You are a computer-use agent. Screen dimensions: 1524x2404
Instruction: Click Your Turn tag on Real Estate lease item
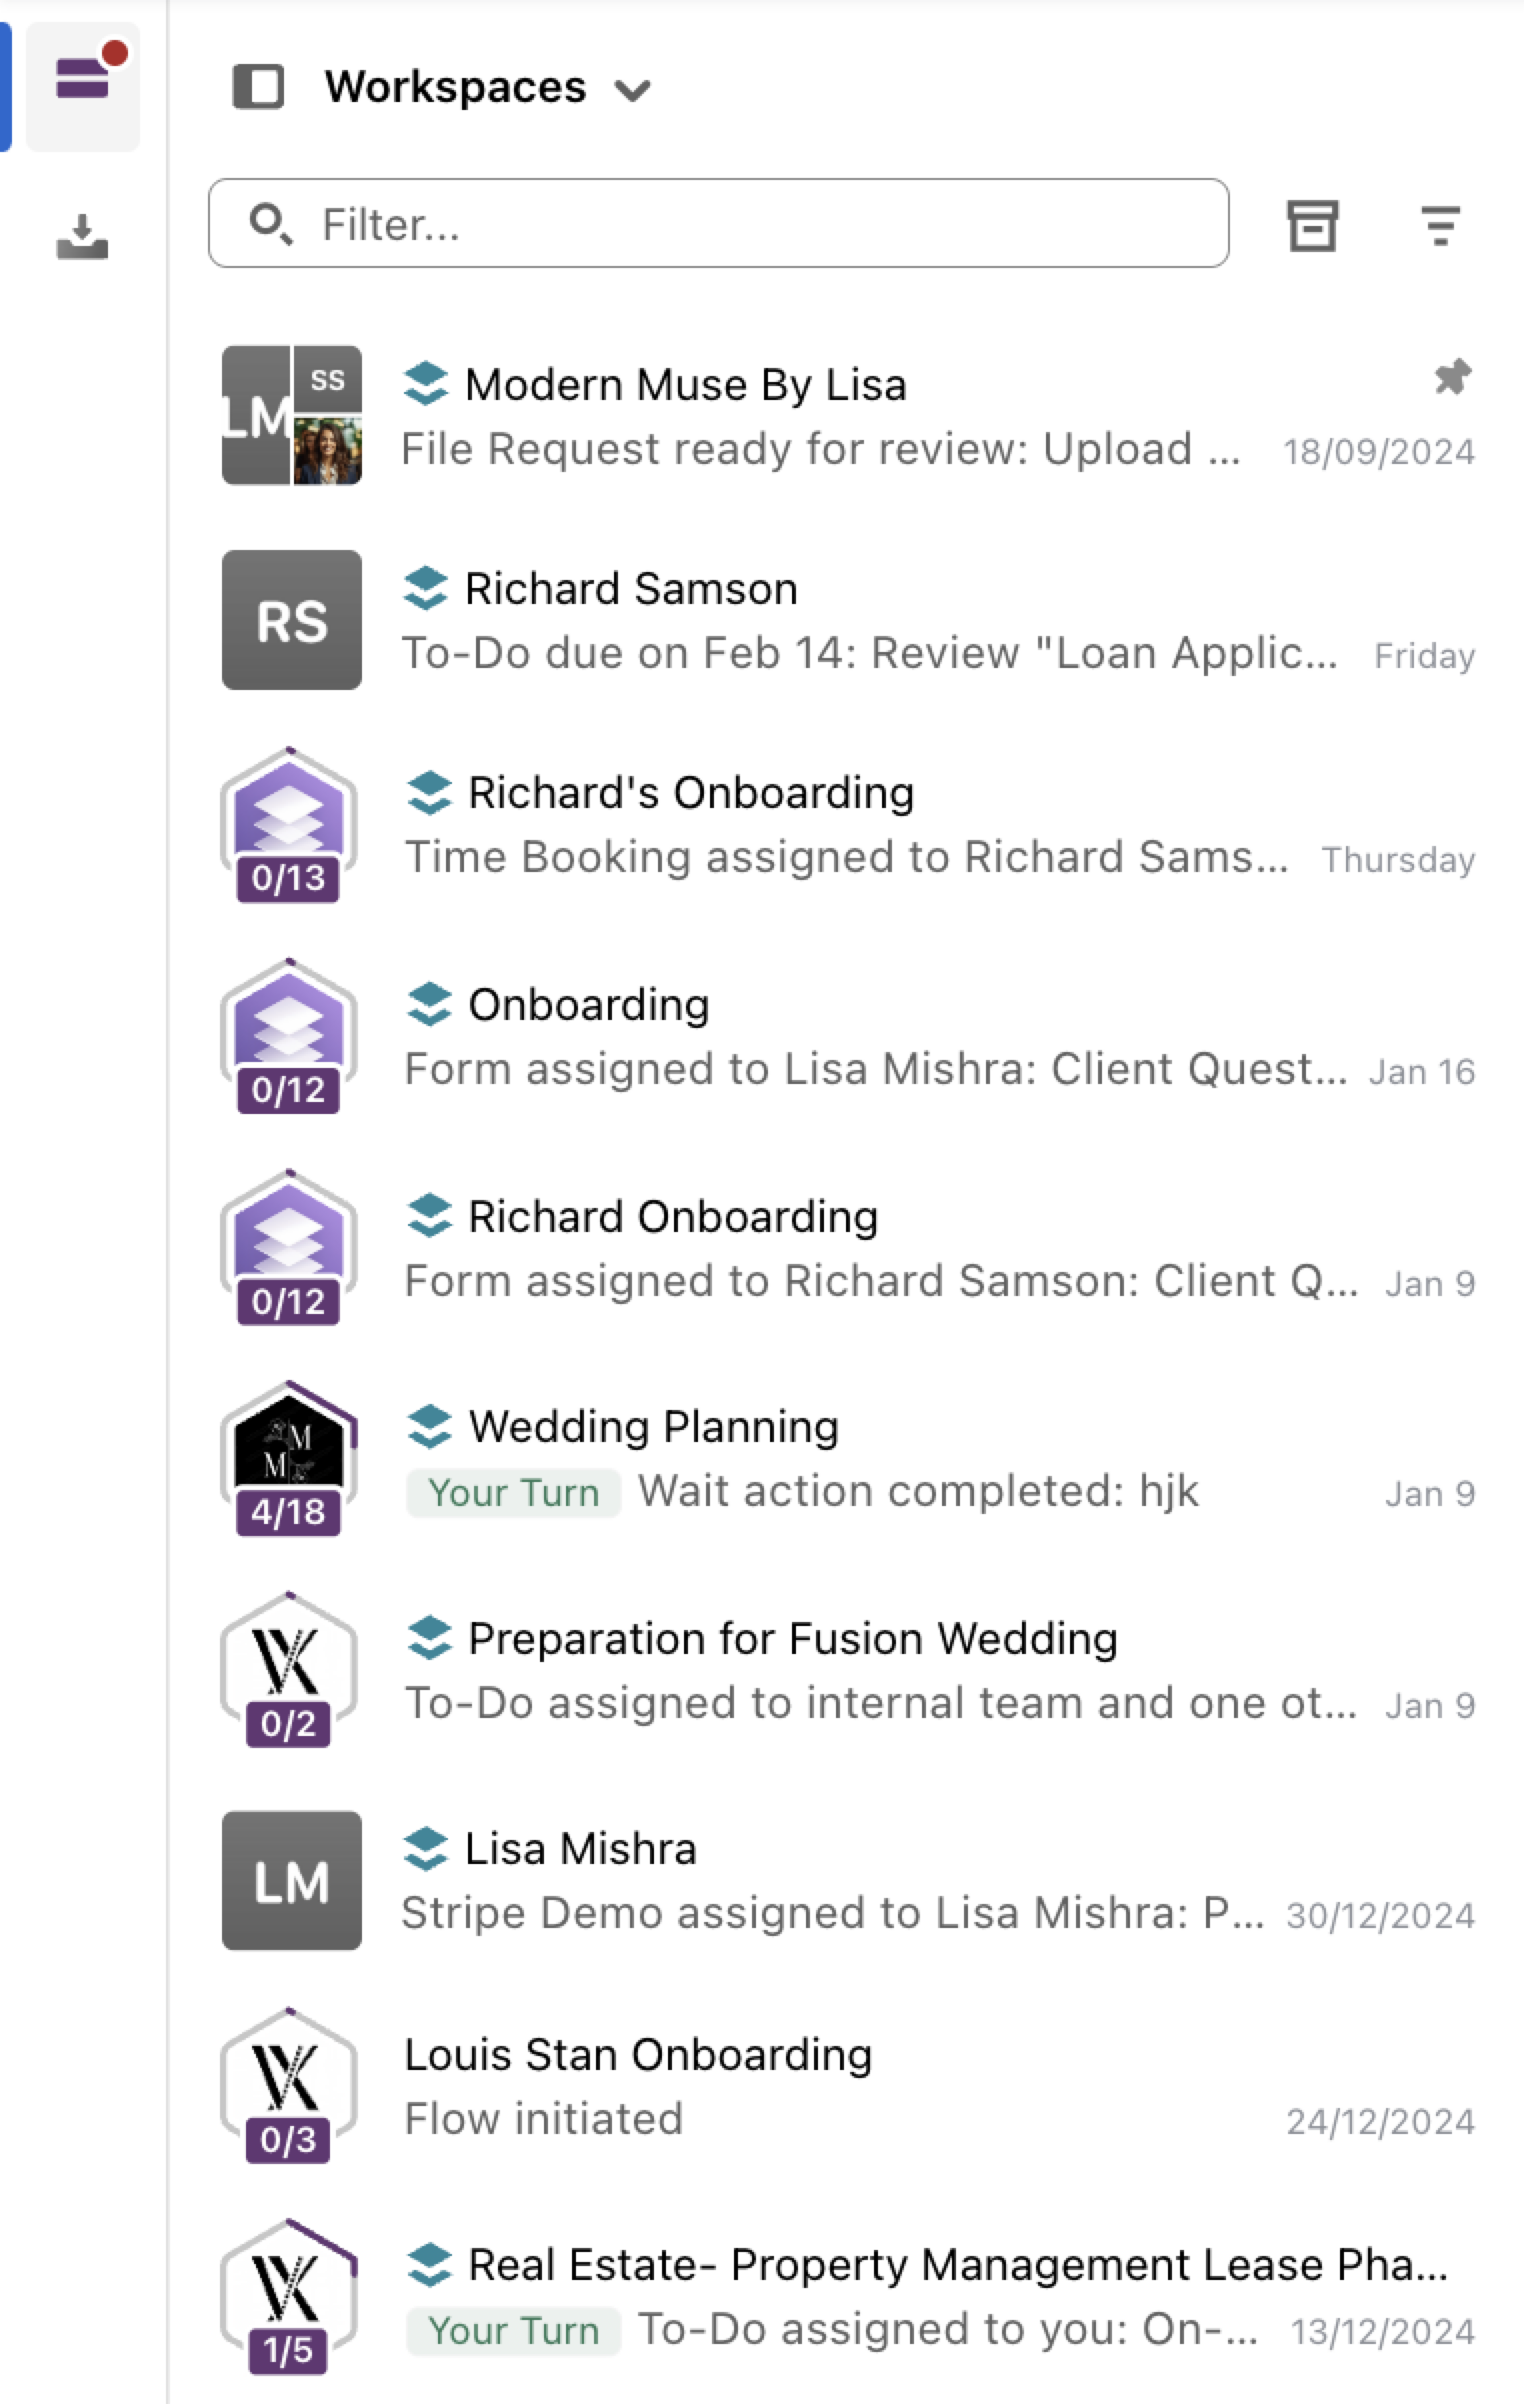[513, 2330]
